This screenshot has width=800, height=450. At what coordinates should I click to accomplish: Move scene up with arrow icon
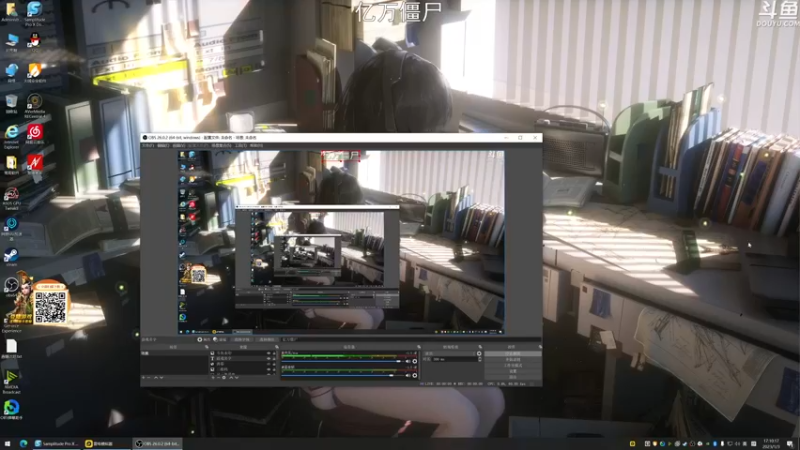(x=156, y=378)
